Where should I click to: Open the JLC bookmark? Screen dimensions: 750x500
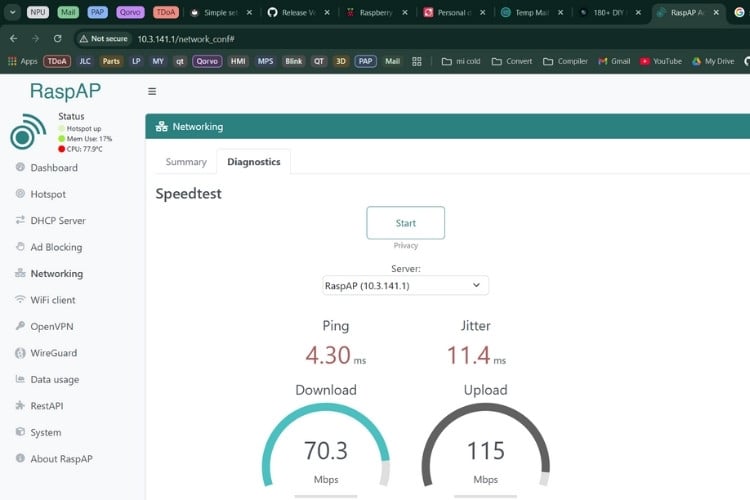pyautogui.click(x=85, y=61)
